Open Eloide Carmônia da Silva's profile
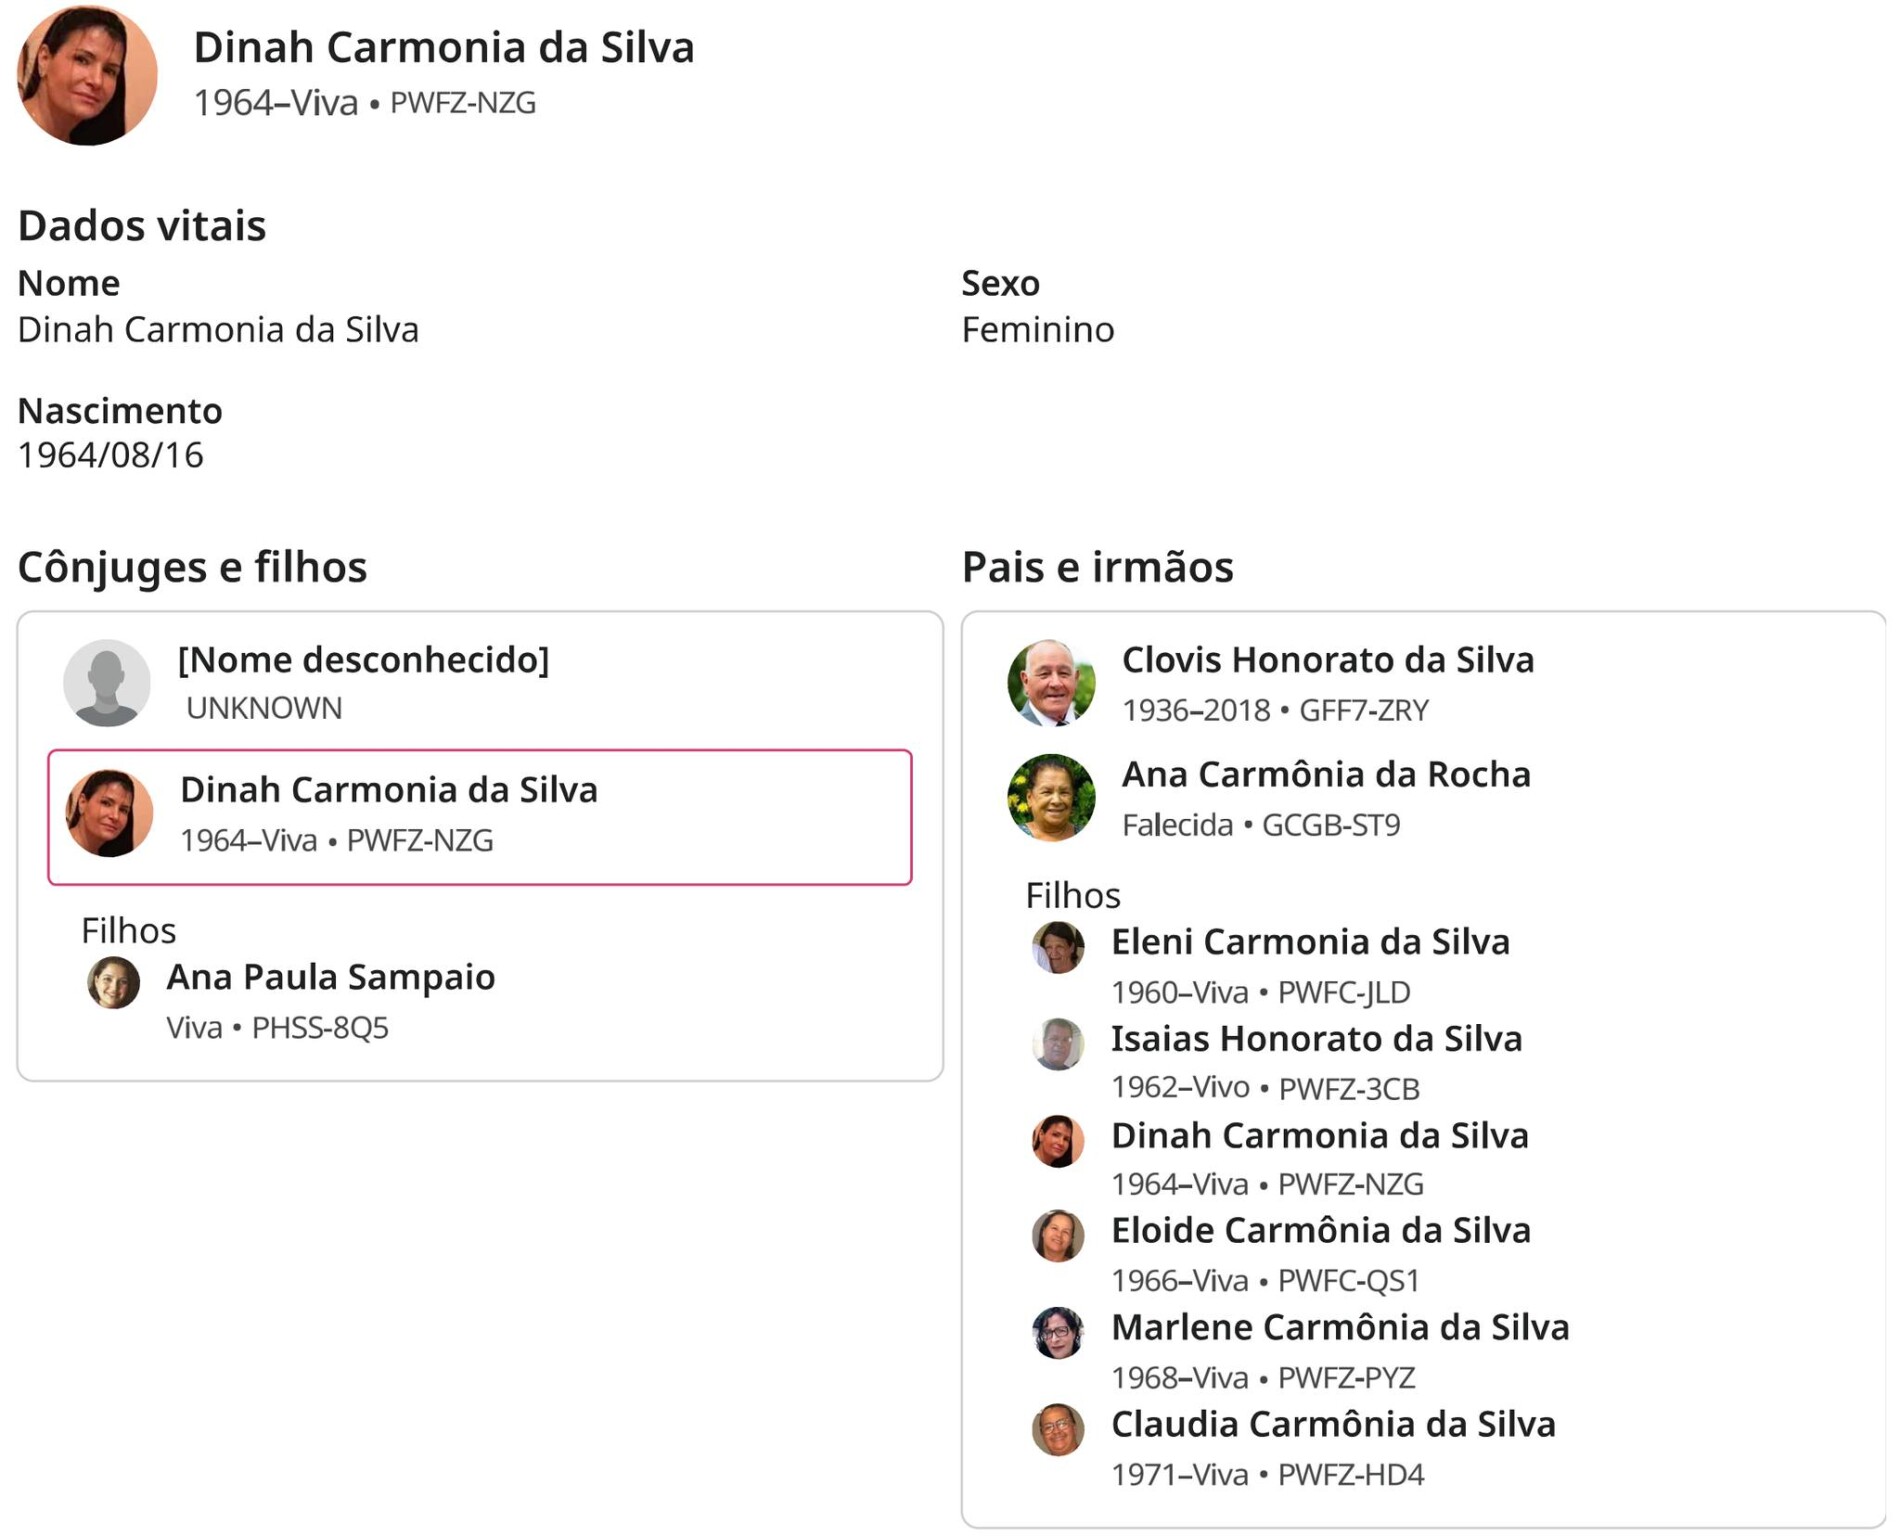 click(x=1320, y=1230)
